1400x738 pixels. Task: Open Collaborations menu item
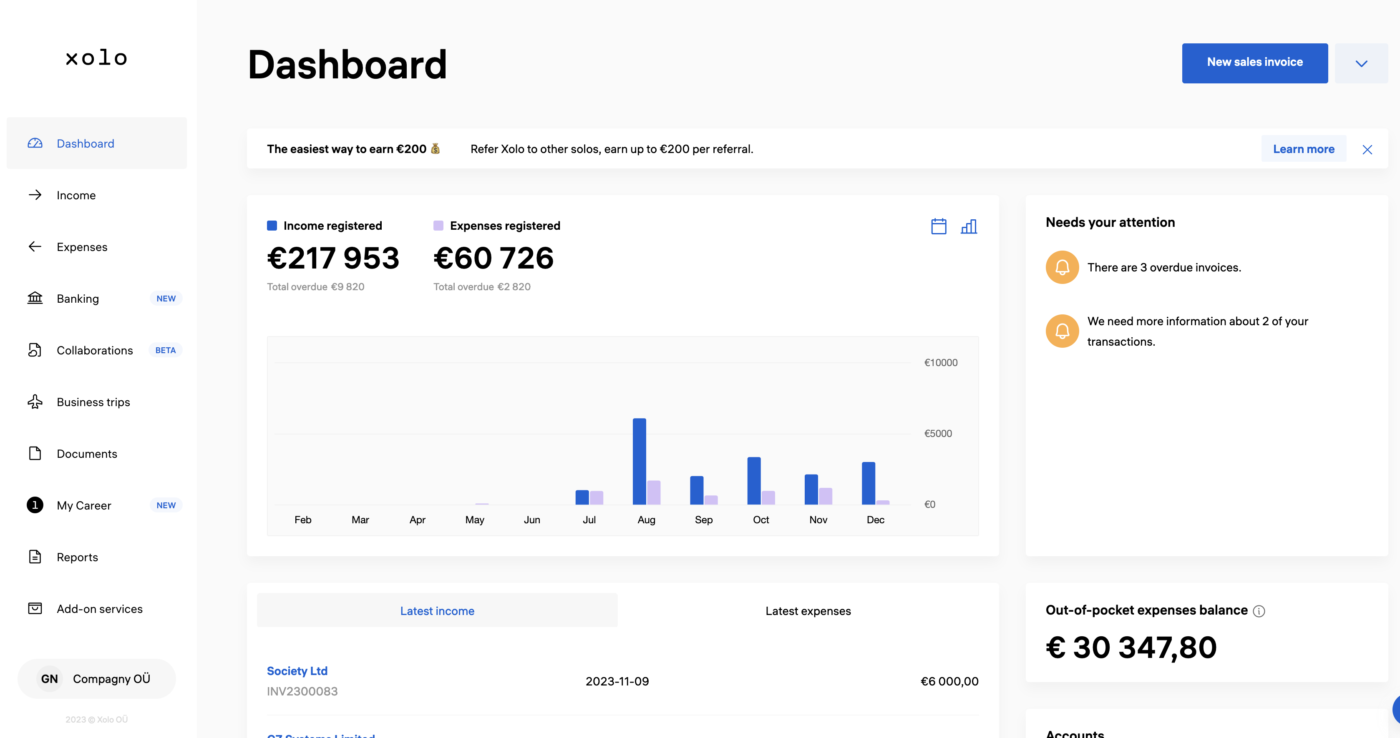(x=97, y=350)
